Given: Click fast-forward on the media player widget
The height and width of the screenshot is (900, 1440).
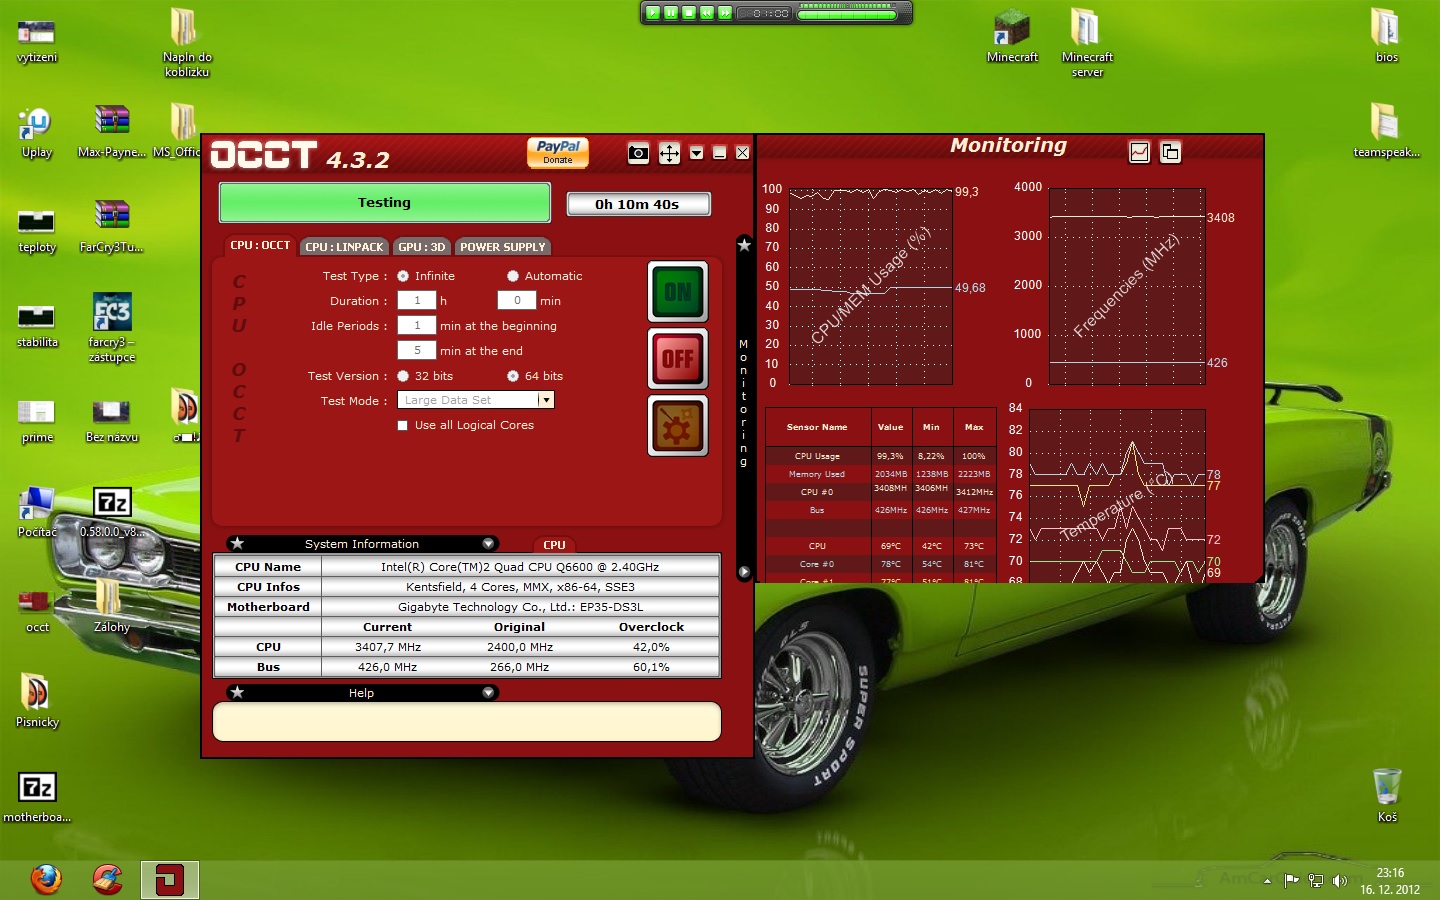Looking at the screenshot, I should tap(725, 13).
